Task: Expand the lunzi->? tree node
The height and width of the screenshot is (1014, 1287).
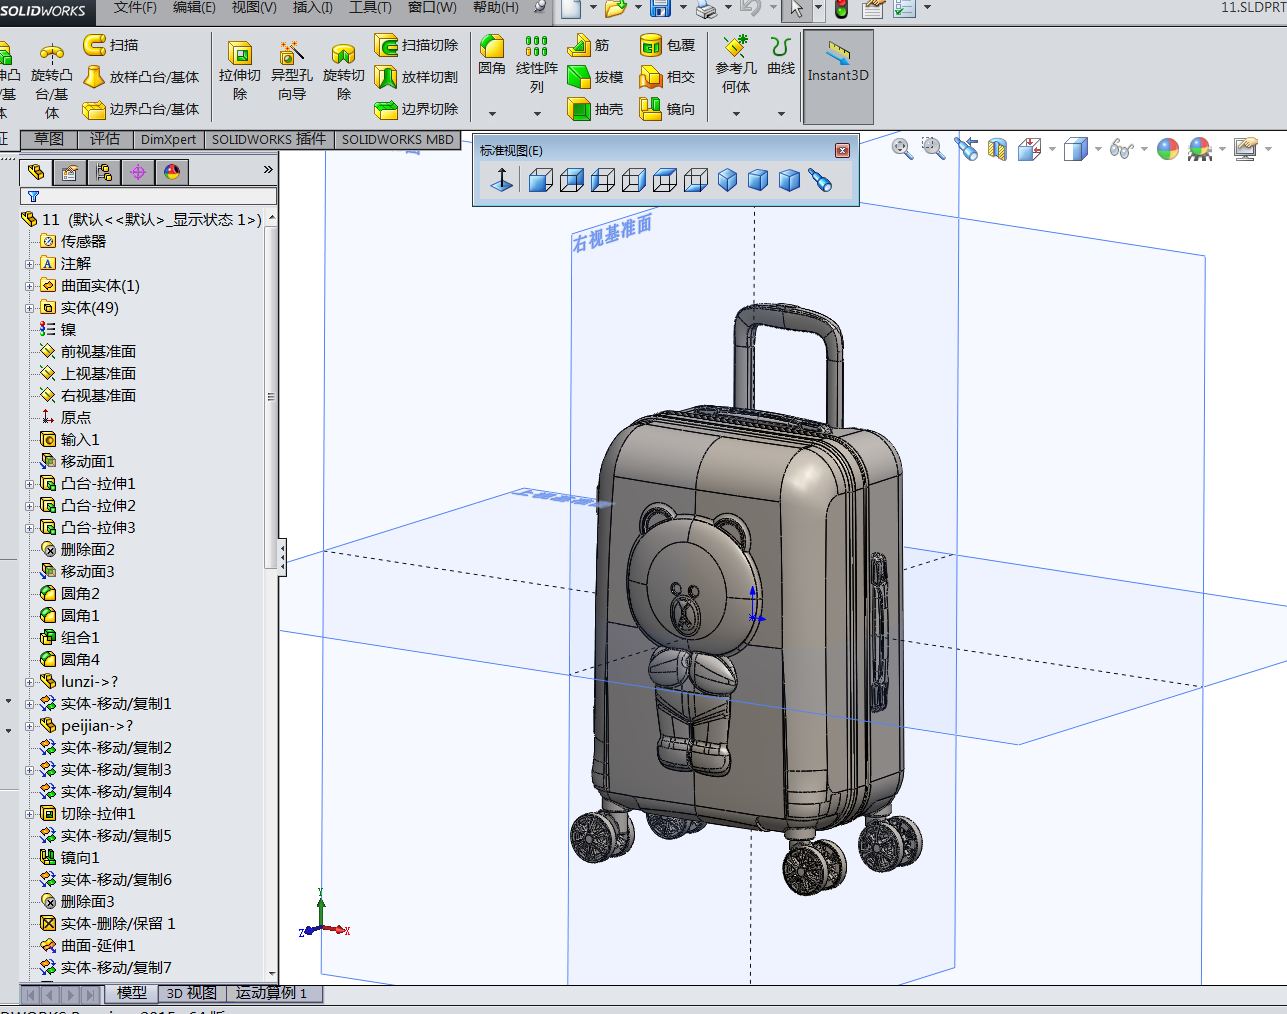Action: [x=29, y=682]
